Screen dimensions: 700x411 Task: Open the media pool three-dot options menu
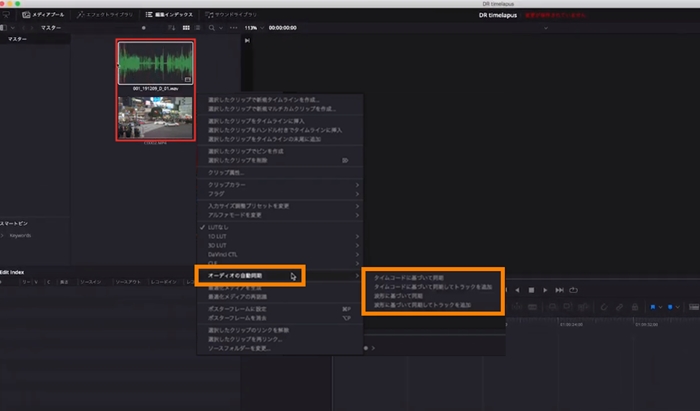point(233,28)
